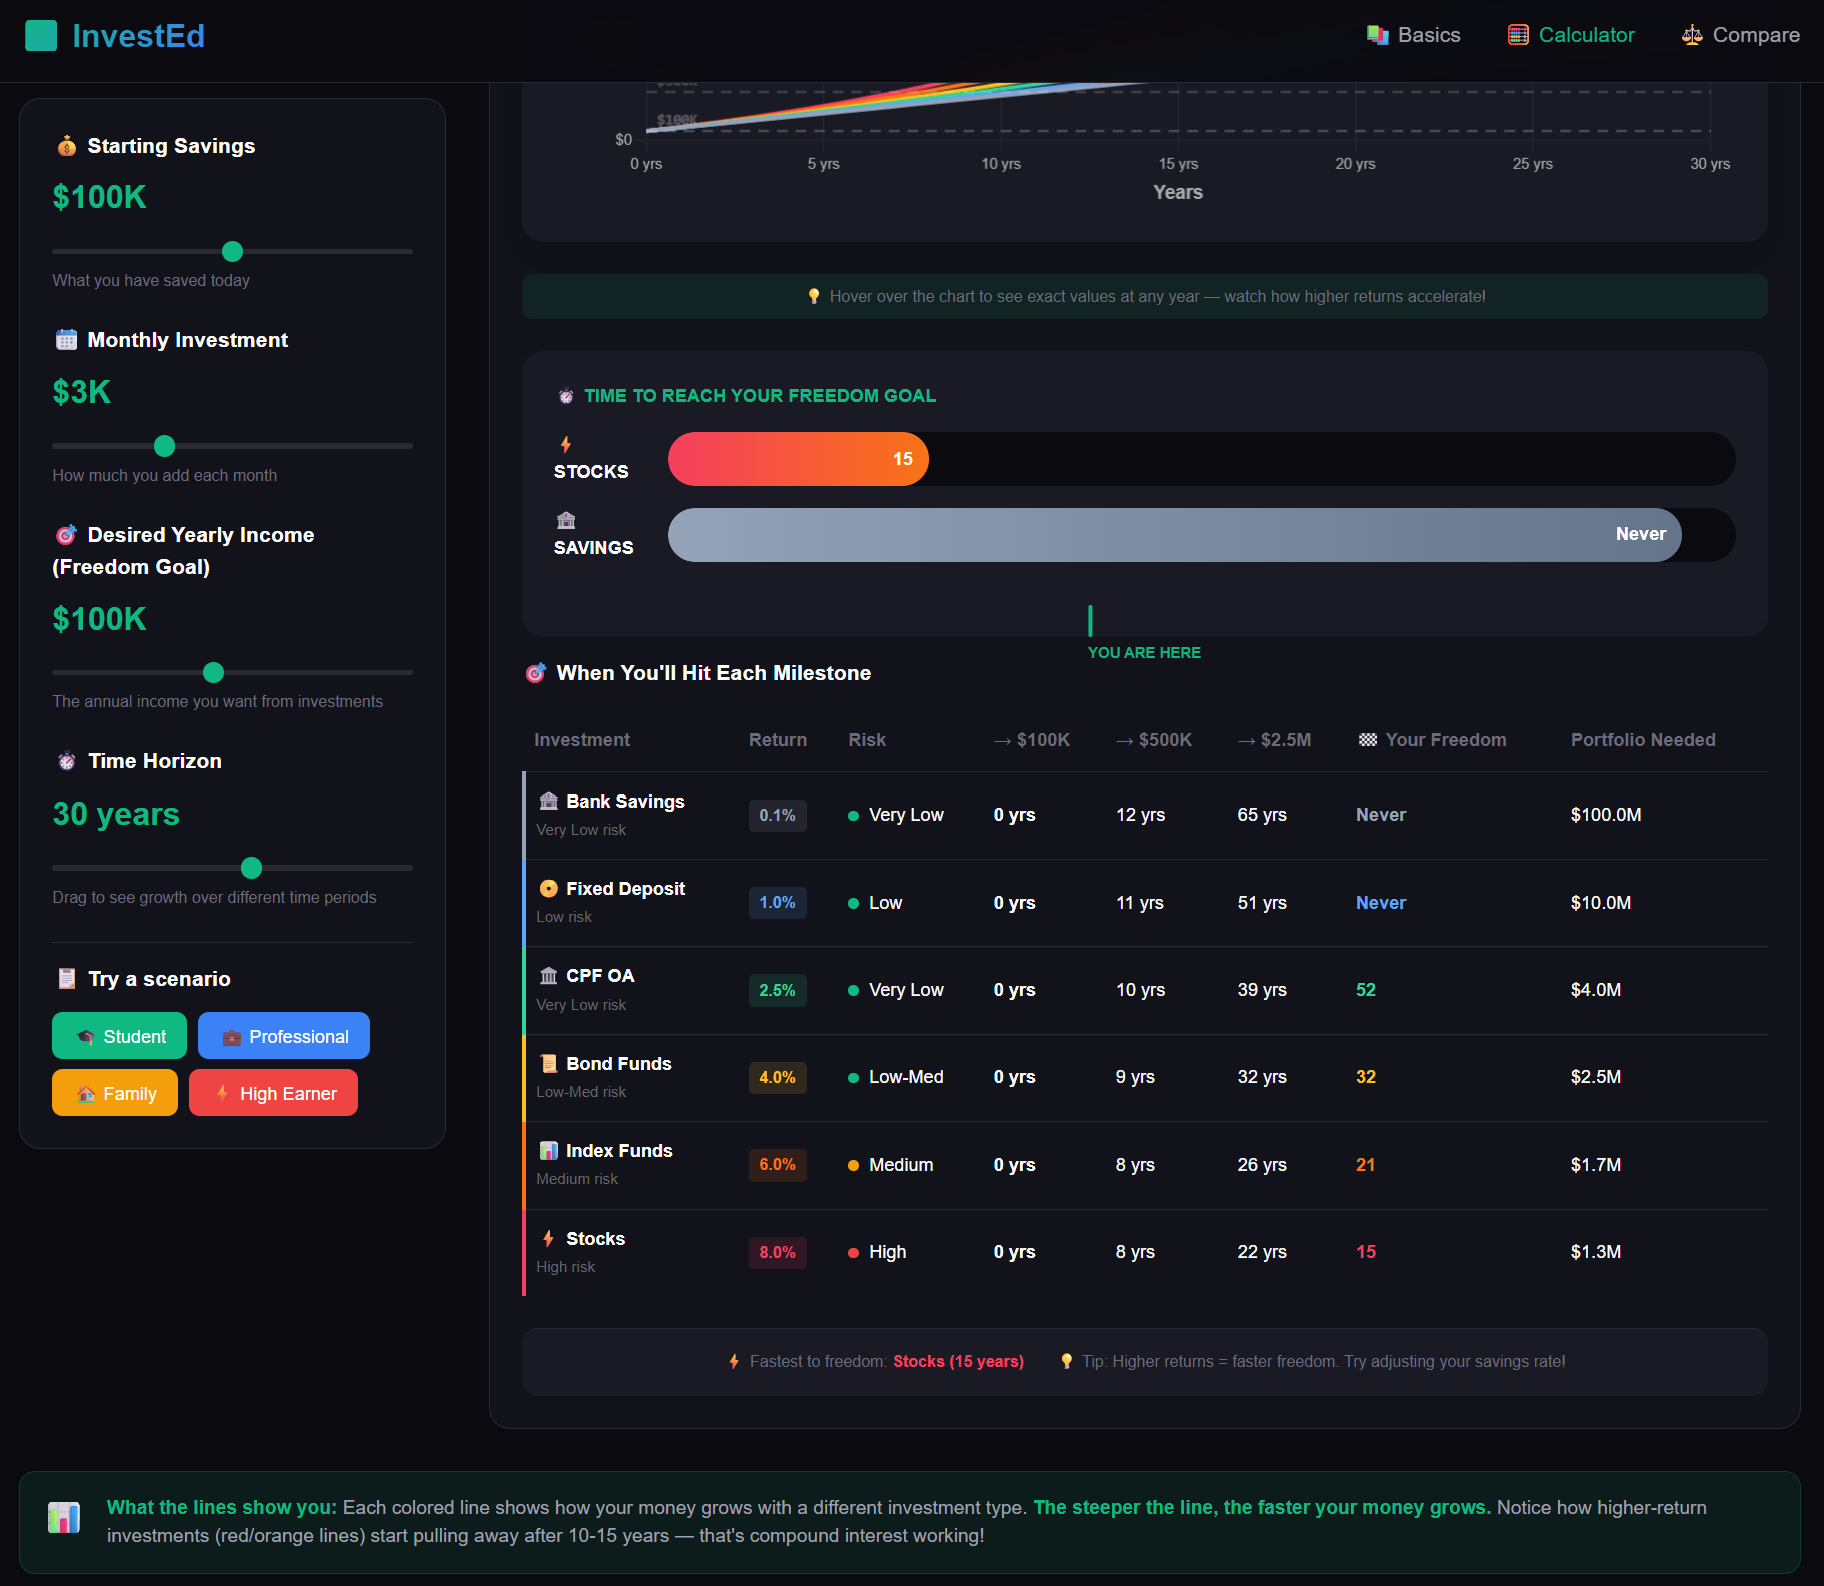Click the $10.0M portfolio value
The image size is (1824, 1586).
(1601, 903)
